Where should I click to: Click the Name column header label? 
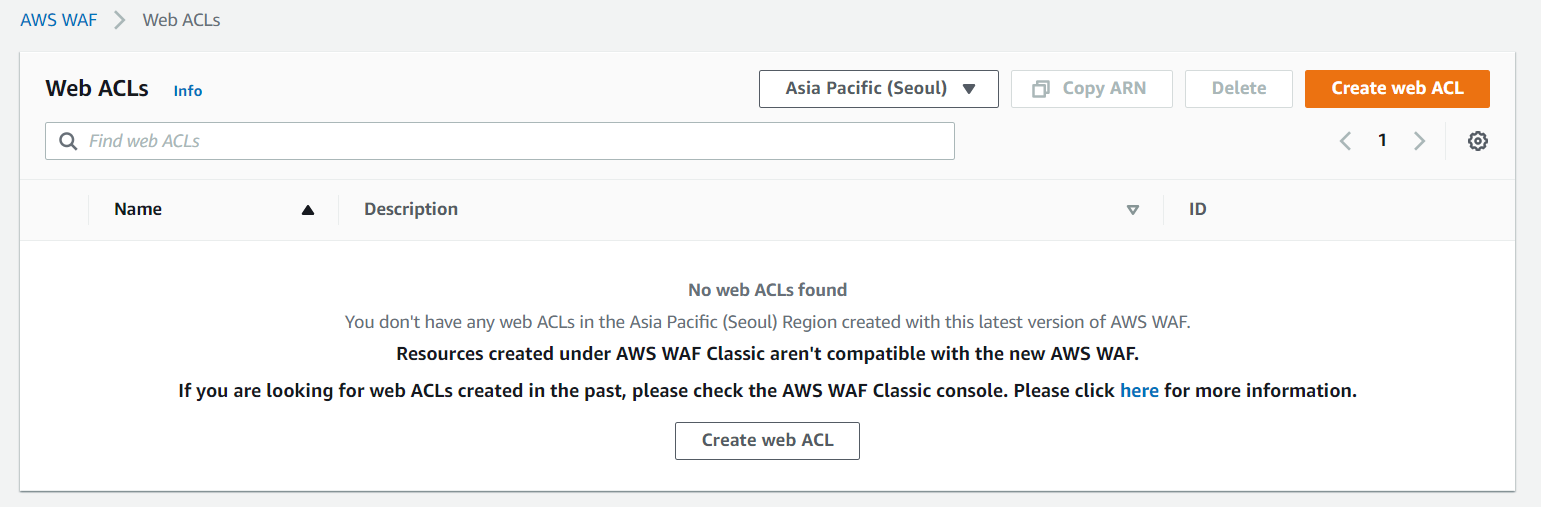138,210
